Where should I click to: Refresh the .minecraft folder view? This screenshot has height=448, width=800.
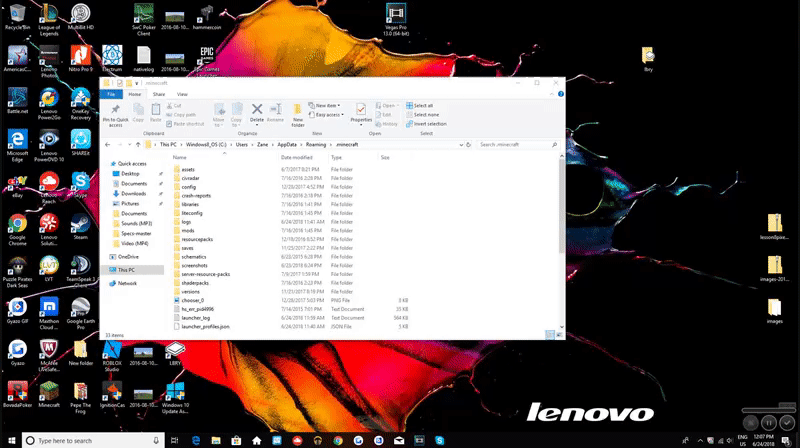(468, 145)
